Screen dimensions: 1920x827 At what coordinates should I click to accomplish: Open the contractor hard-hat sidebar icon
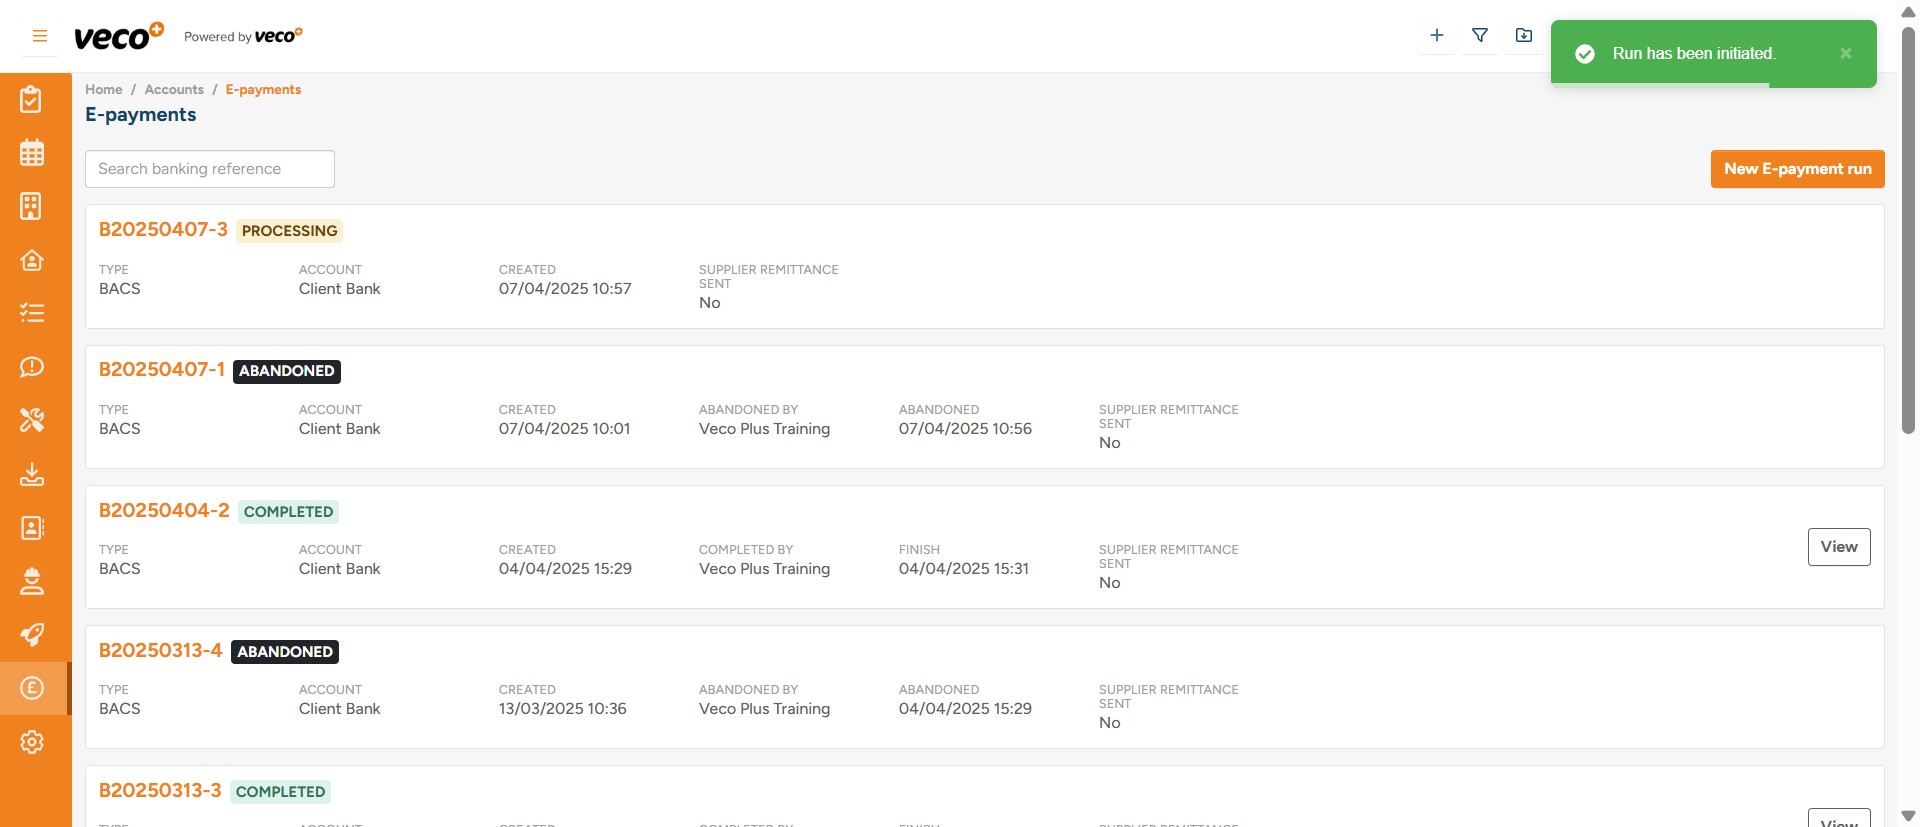point(32,581)
